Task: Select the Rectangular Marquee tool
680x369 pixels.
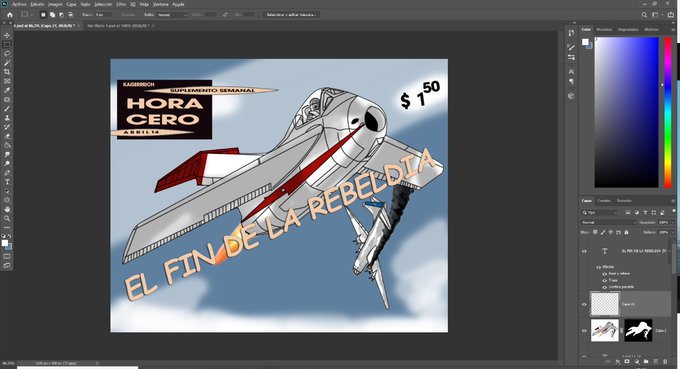Action: click(7, 44)
